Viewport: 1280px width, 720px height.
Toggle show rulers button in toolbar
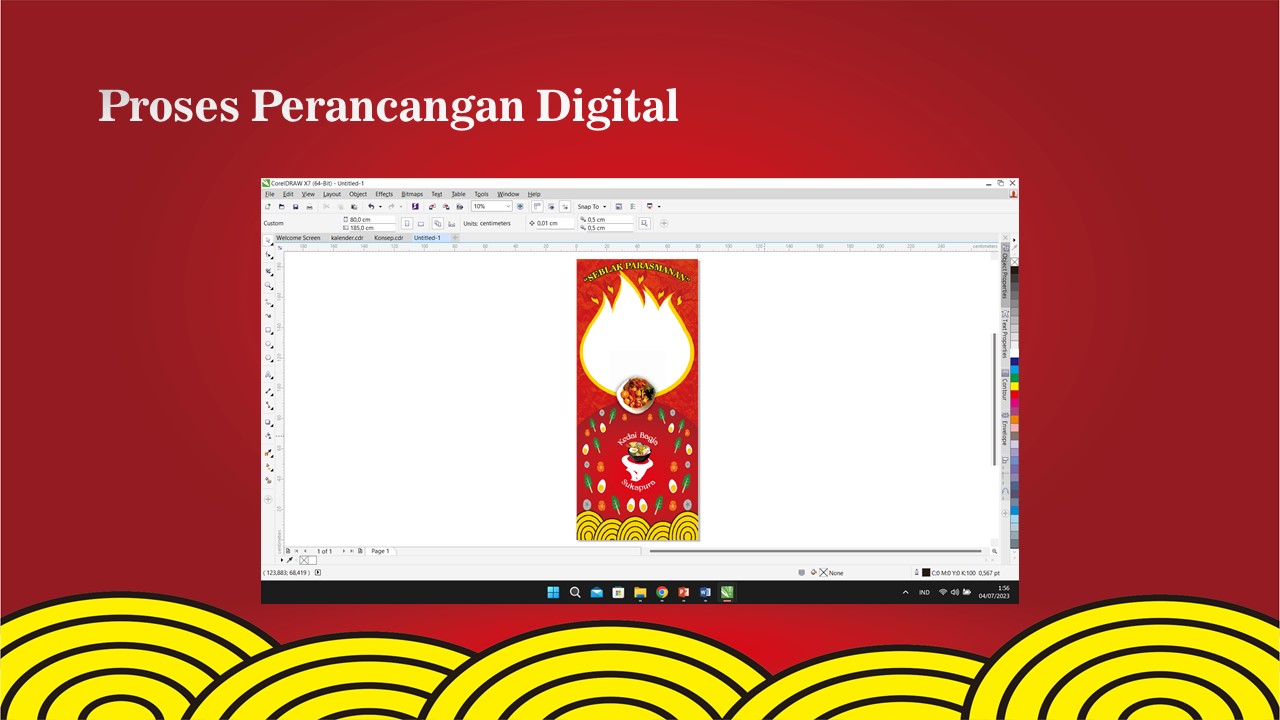pos(537,206)
